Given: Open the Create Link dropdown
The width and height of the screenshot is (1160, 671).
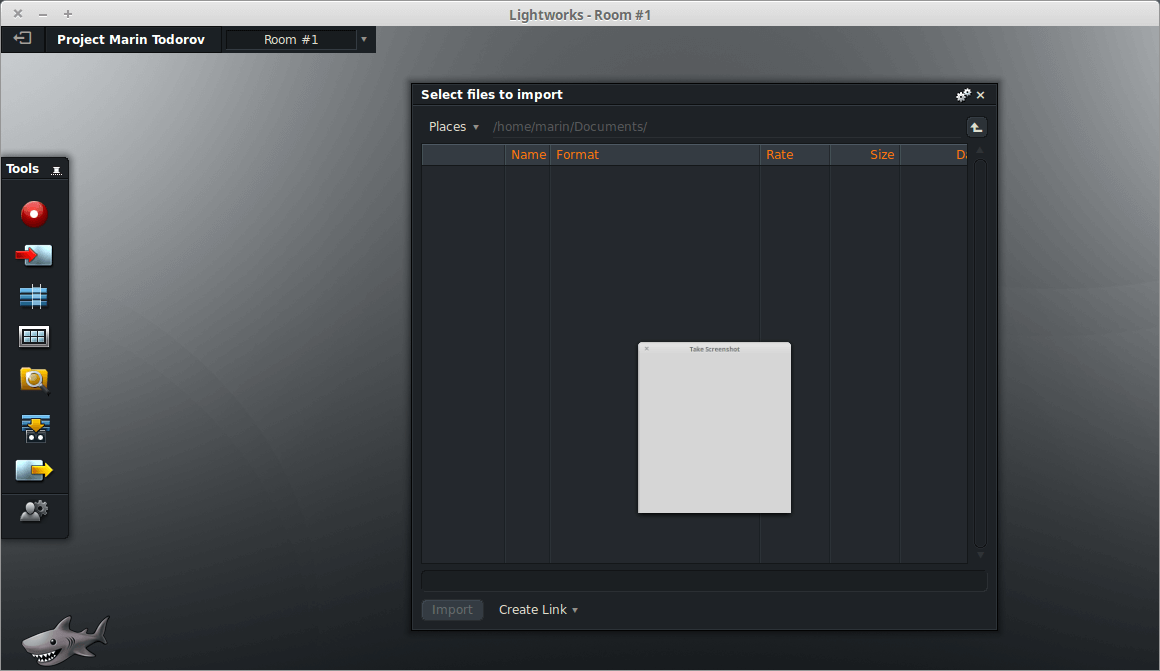Looking at the screenshot, I should coord(538,610).
